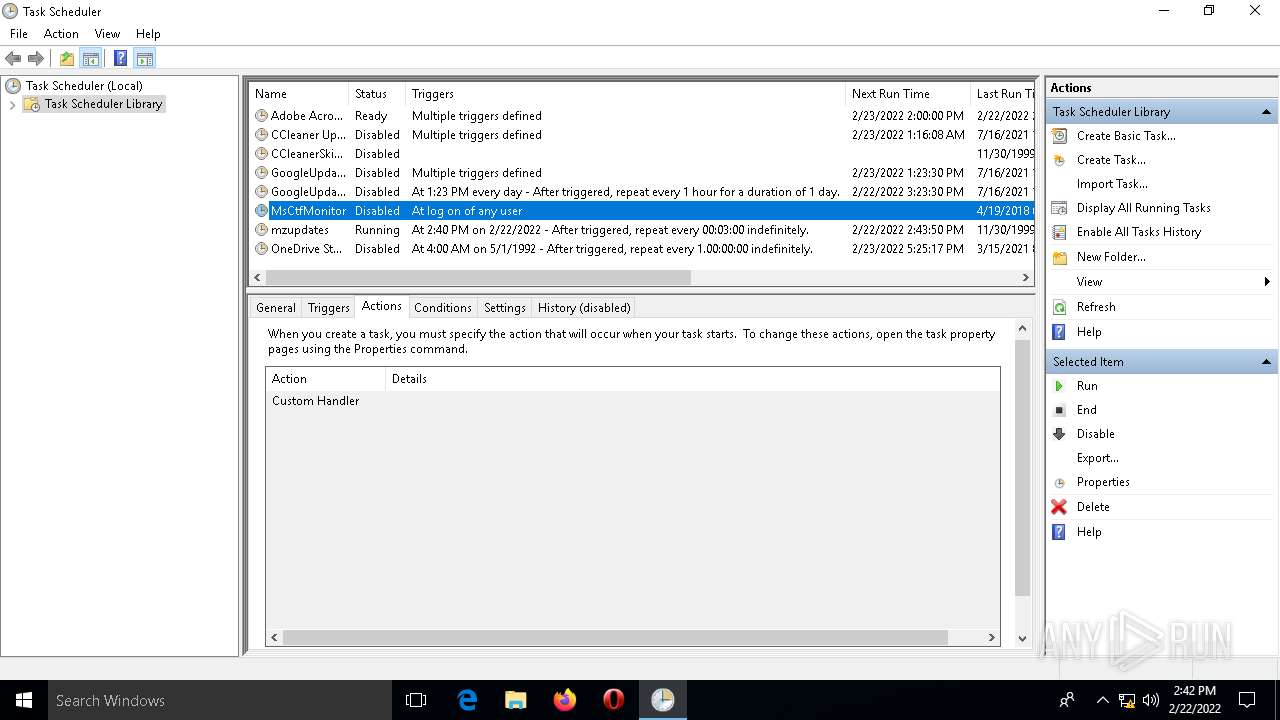Click the Properties clock icon
Screen dimensions: 1280x720
pos(1060,482)
